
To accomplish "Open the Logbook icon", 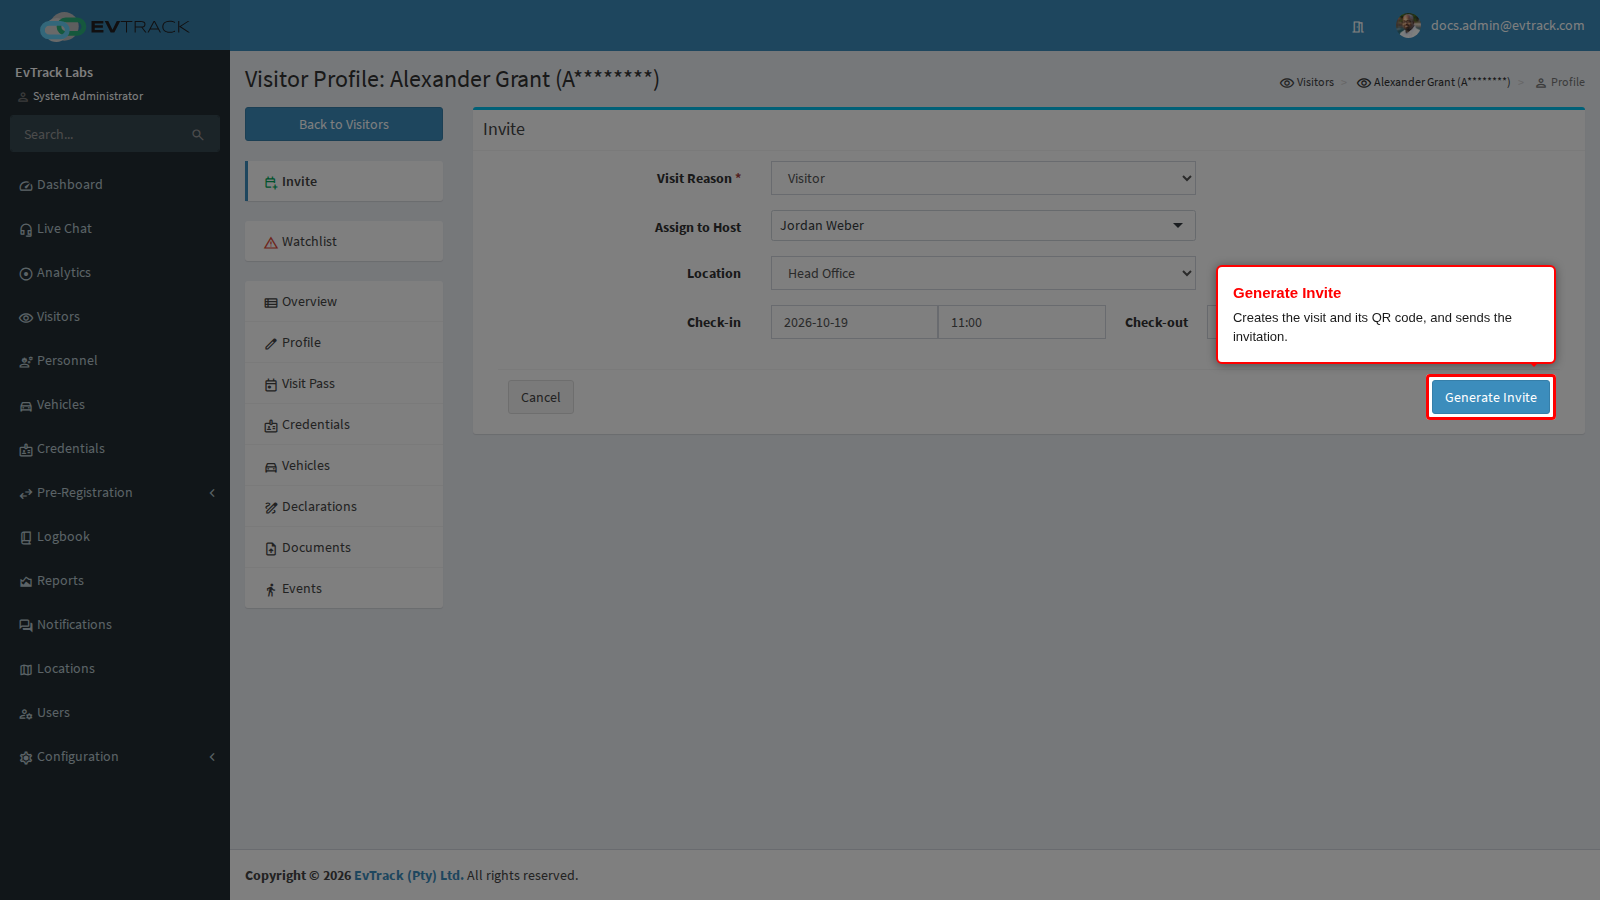I will coord(26,538).
